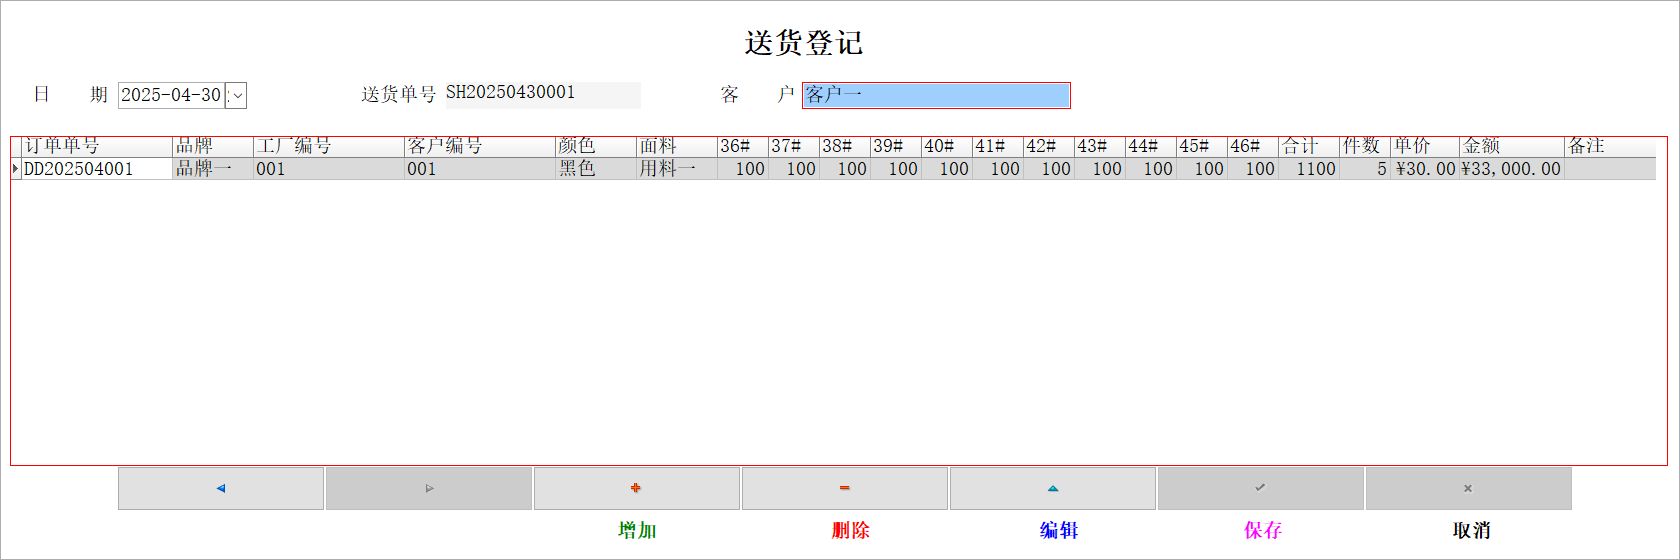The height and width of the screenshot is (560, 1680).
Task: Select the row indicator for DD202504001
Action: pos(16,169)
